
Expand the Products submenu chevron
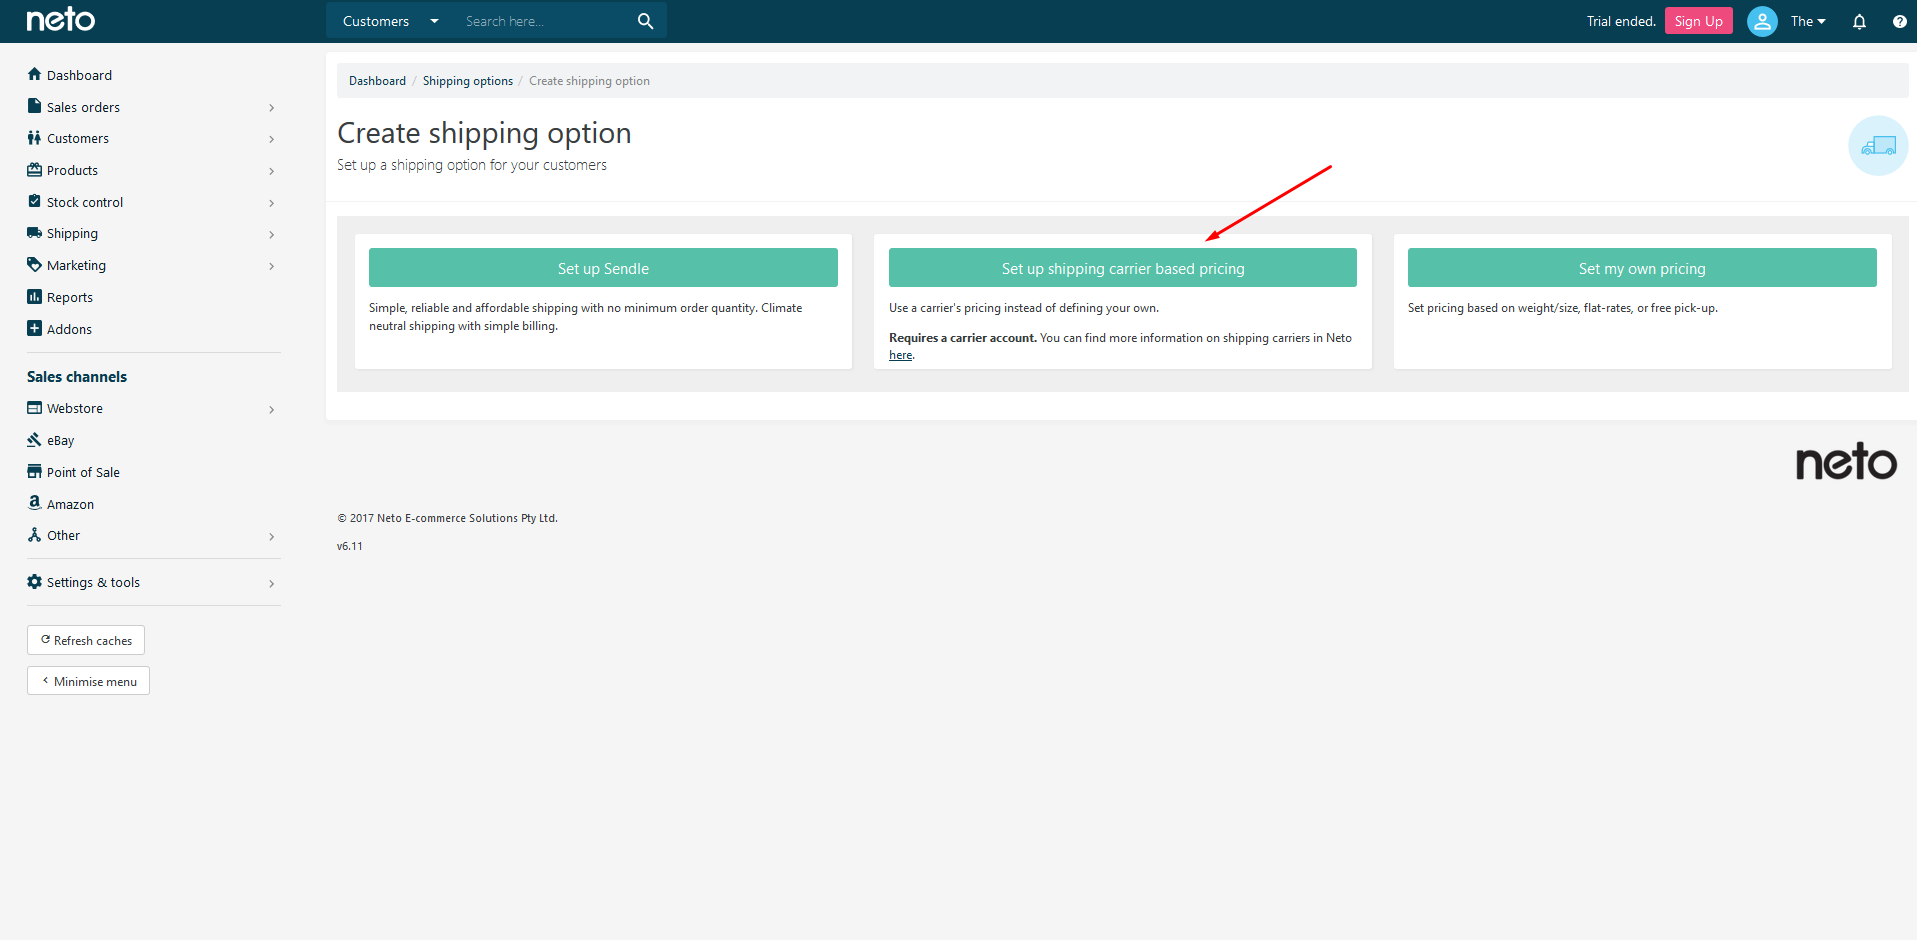point(271,171)
